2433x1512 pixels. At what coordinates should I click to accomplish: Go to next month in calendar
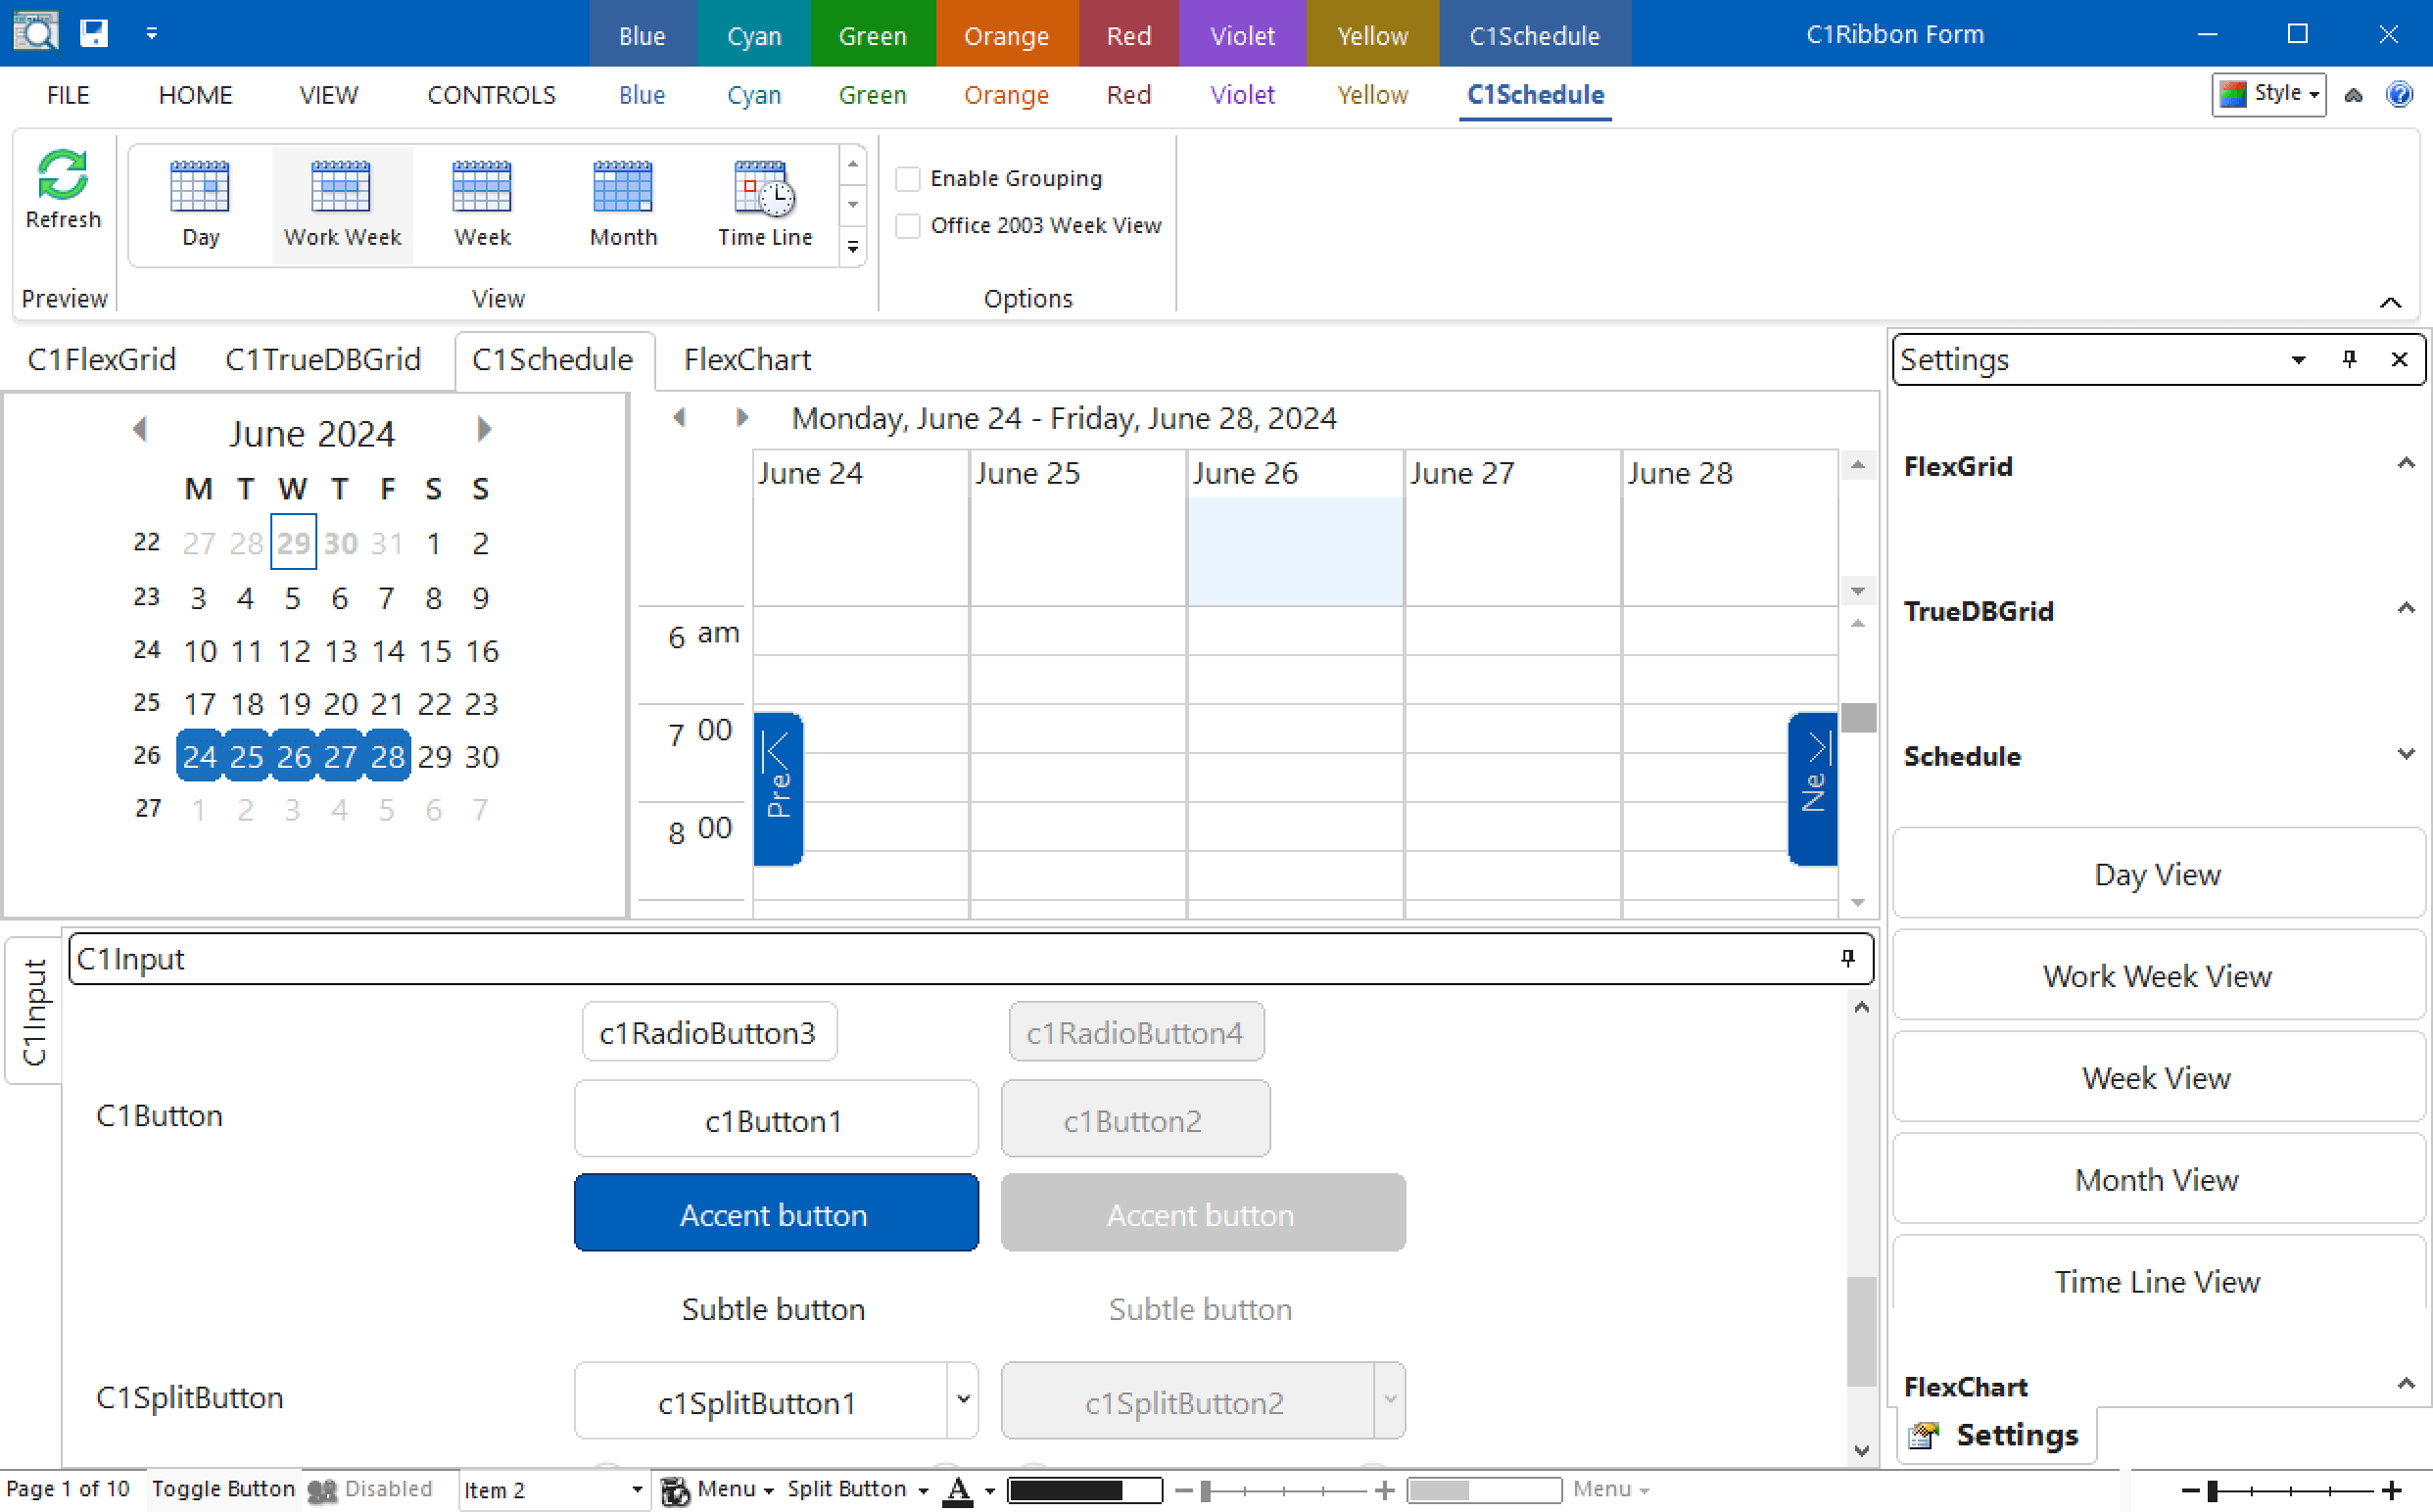484,430
